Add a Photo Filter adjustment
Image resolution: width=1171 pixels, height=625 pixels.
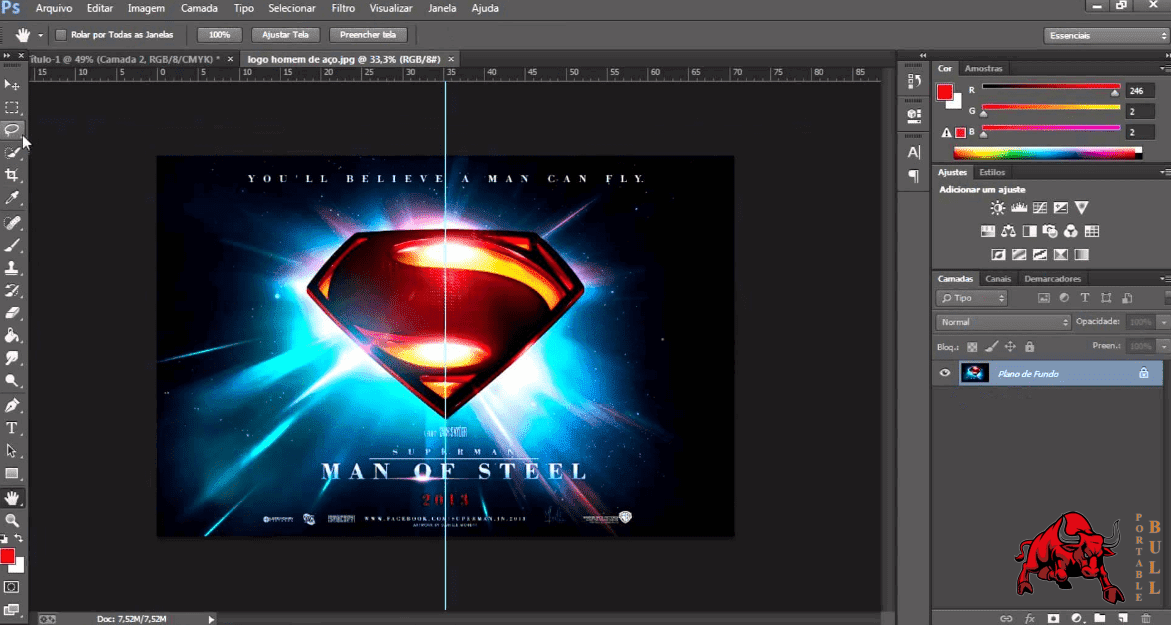pyautogui.click(x=1050, y=231)
